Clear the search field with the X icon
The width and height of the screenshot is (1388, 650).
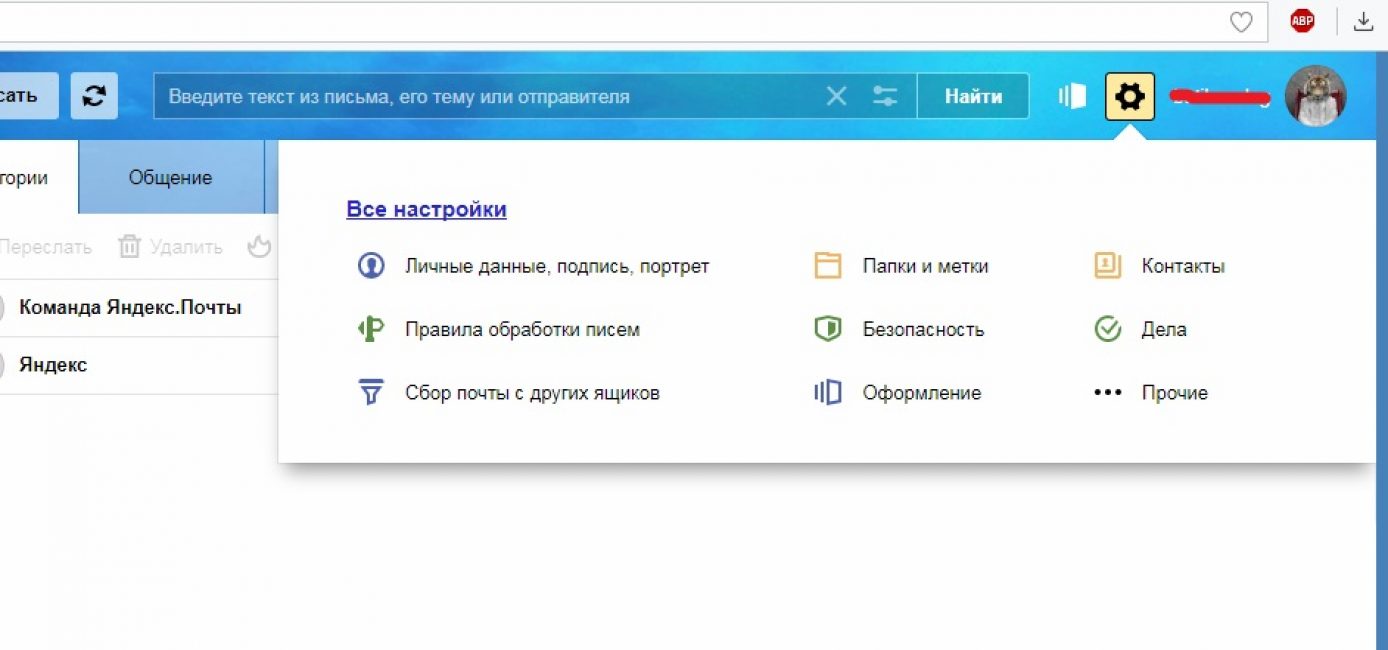tap(836, 96)
